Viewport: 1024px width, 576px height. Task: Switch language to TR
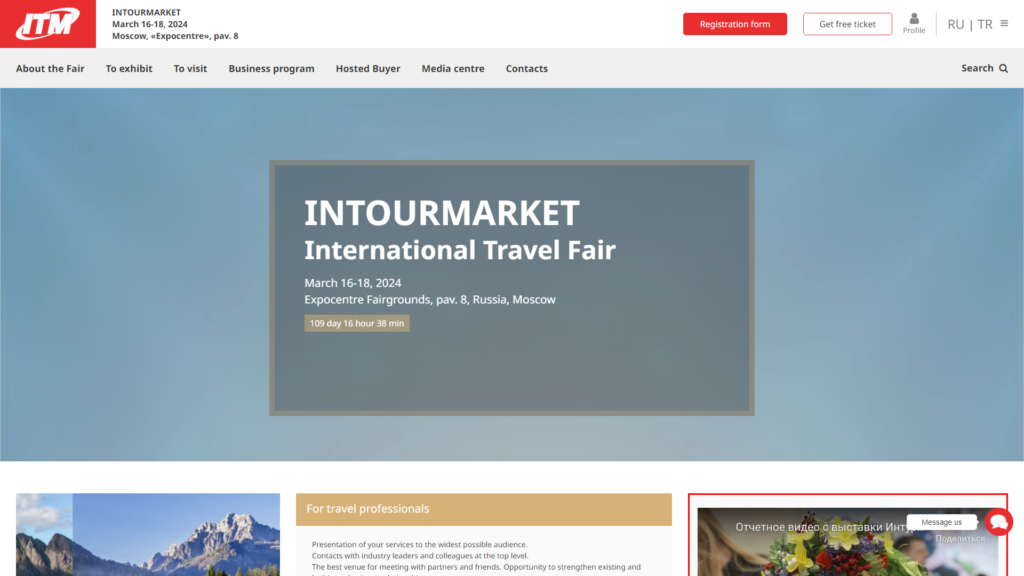(985, 24)
